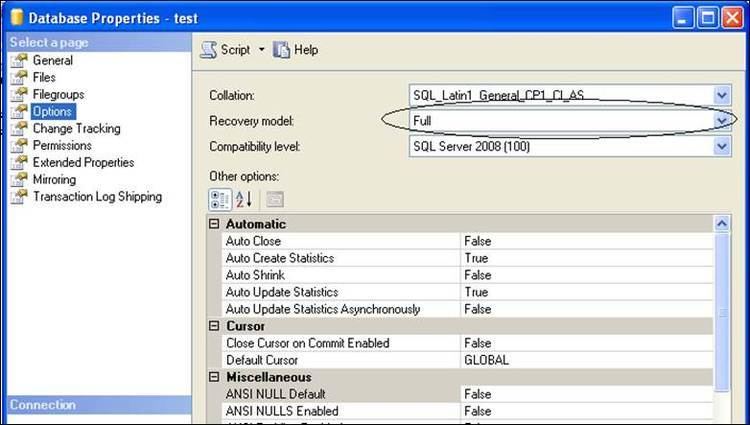This screenshot has width=750, height=425.
Task: Click the Mirroring page icon
Action: point(19,180)
